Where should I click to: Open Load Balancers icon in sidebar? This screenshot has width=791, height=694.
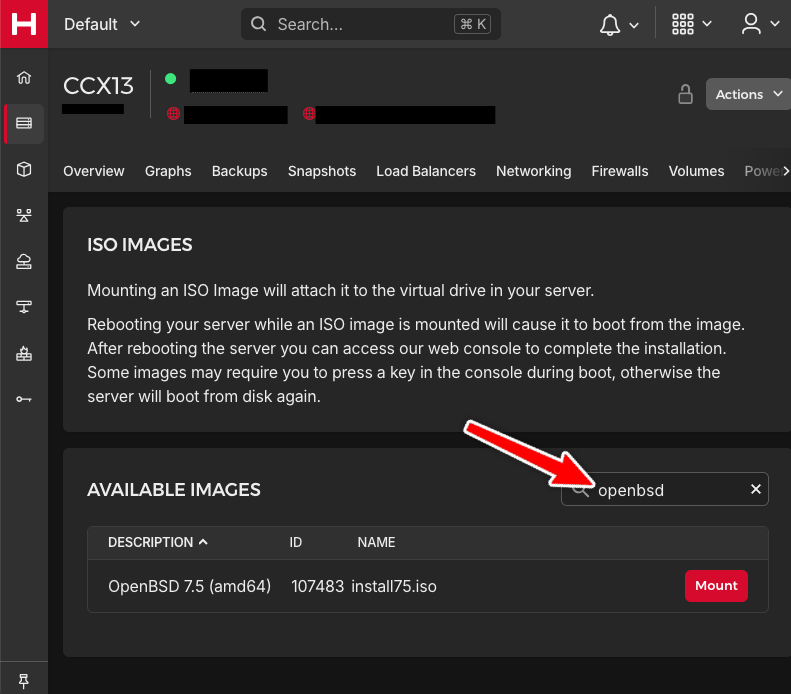[x=24, y=215]
